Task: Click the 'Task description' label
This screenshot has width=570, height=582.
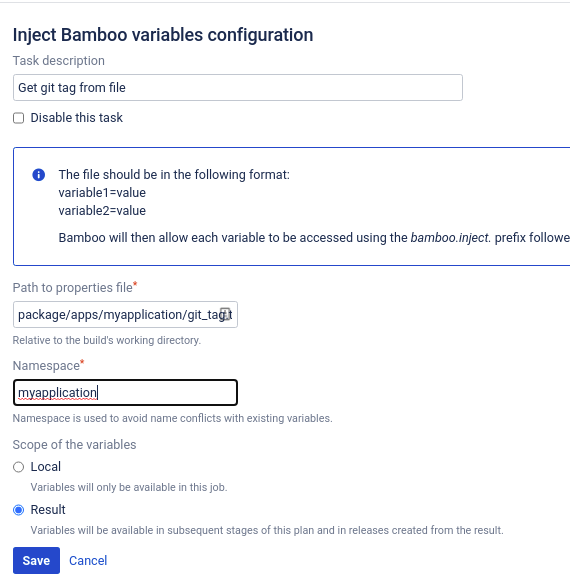Action: (x=59, y=61)
